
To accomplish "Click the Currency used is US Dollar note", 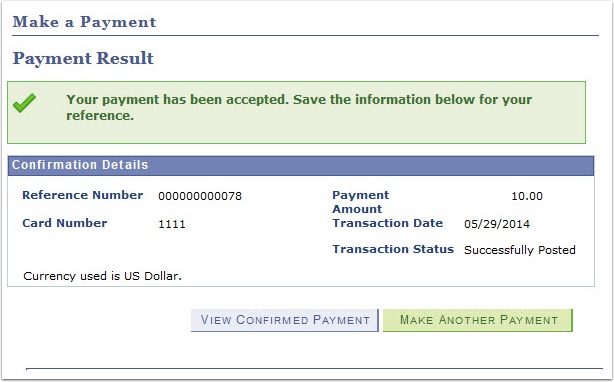I will (102, 276).
